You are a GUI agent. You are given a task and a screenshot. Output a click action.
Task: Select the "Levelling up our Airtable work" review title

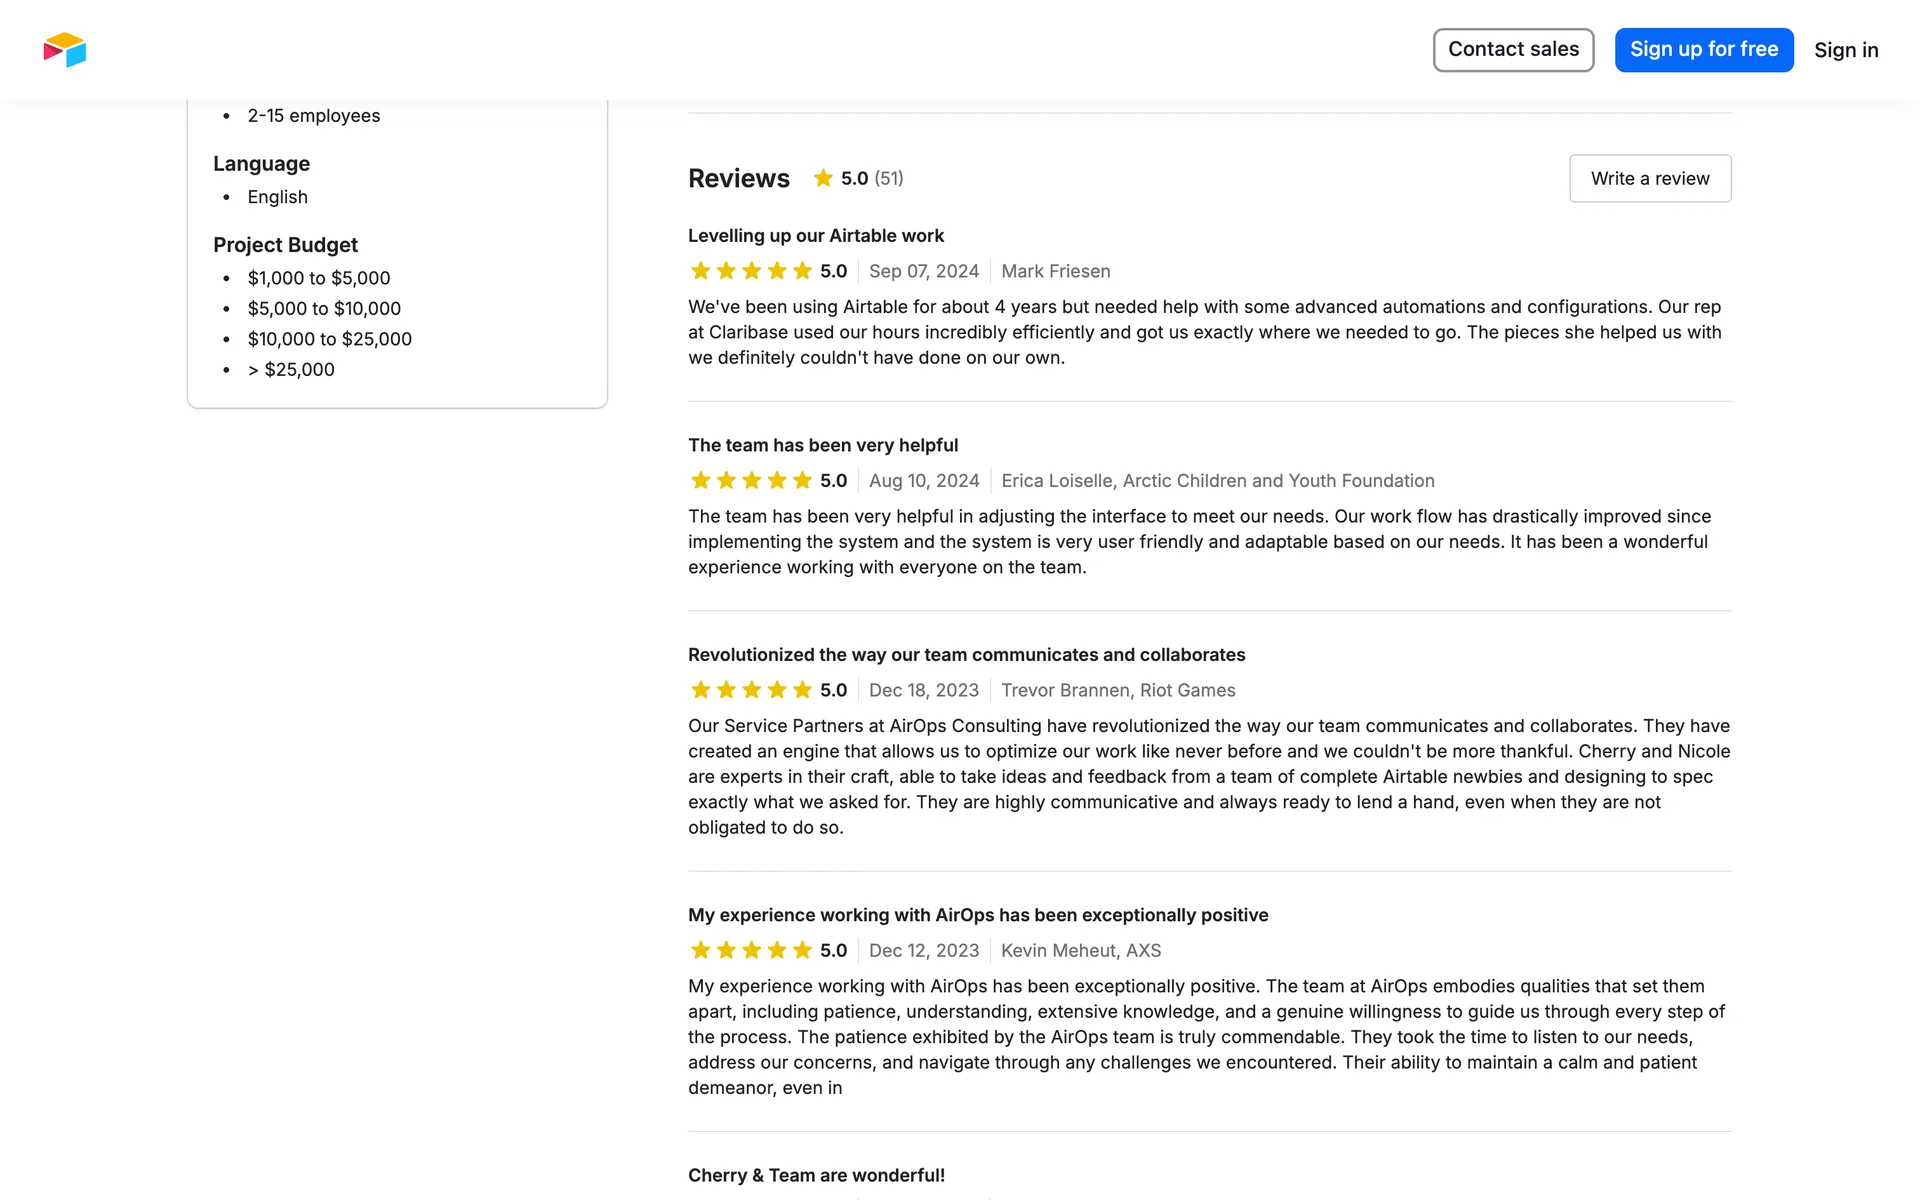tap(816, 236)
